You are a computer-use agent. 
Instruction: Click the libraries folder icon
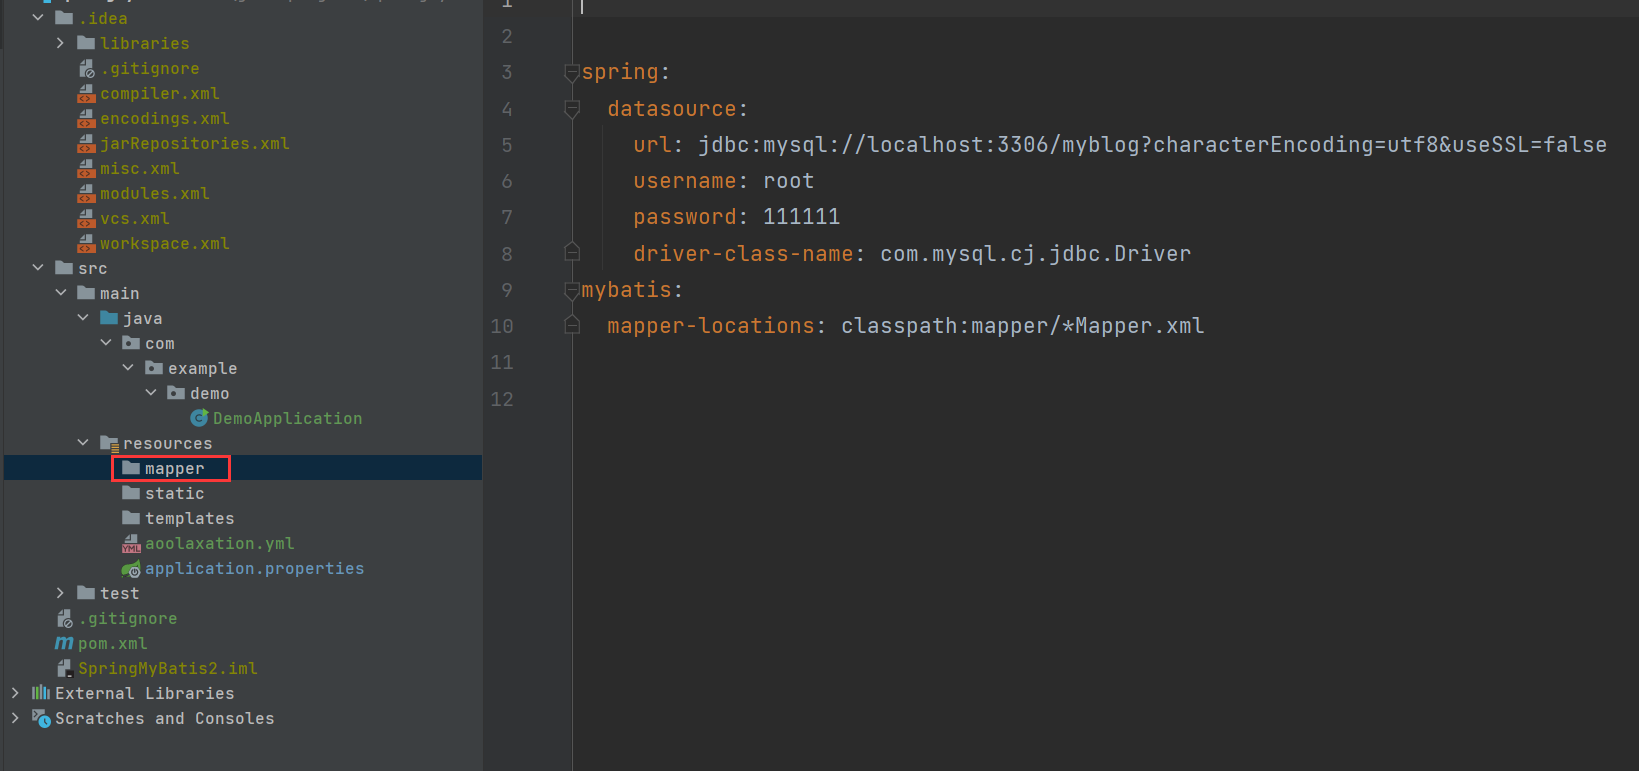pyautogui.click(x=86, y=43)
